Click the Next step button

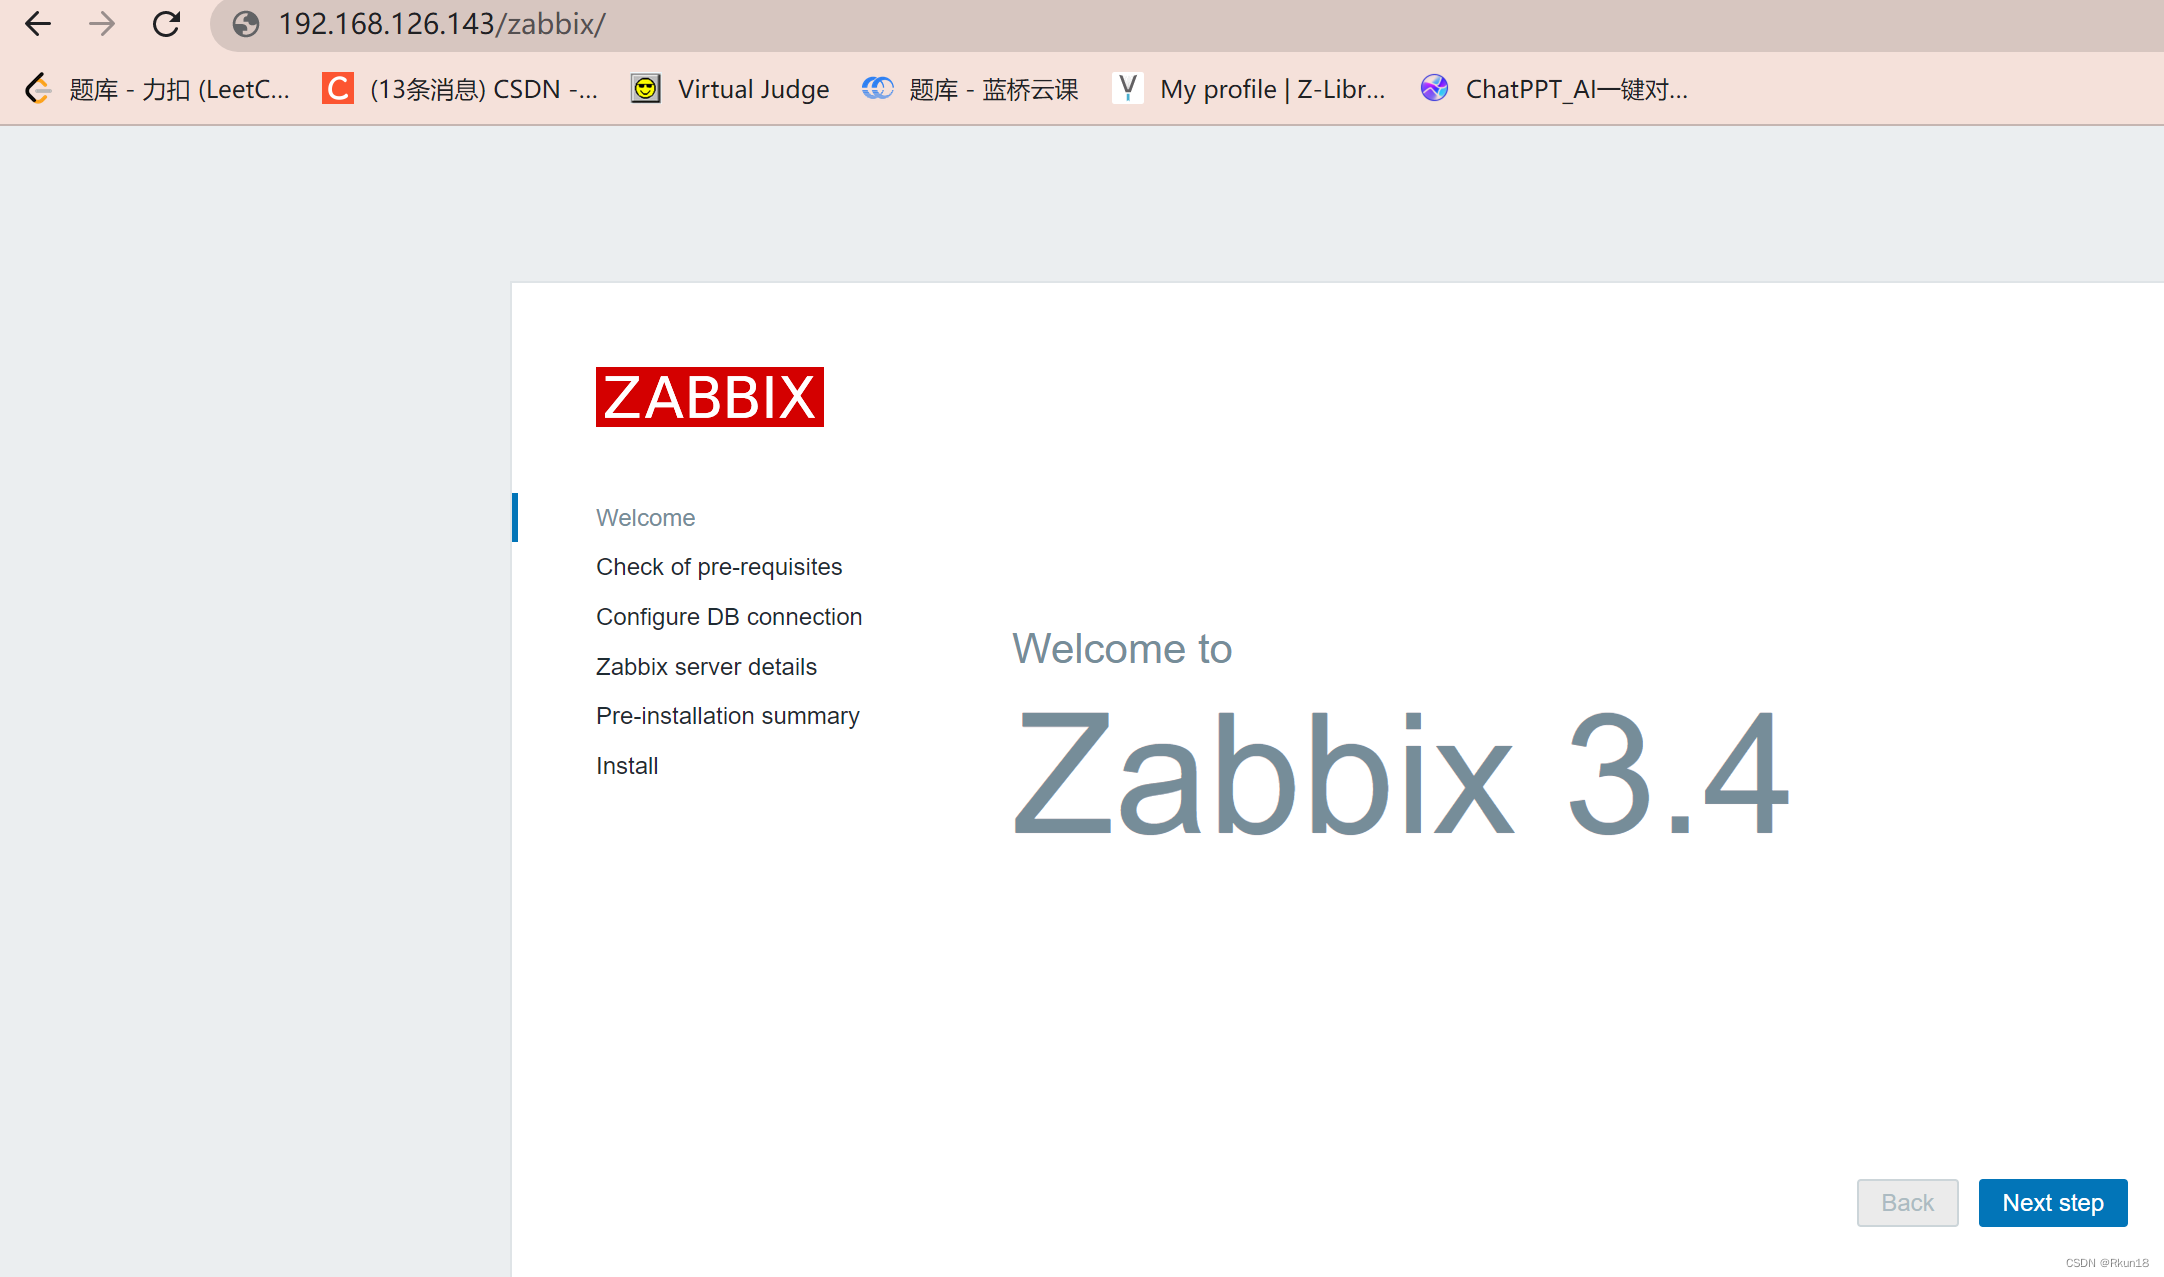coord(2053,1203)
